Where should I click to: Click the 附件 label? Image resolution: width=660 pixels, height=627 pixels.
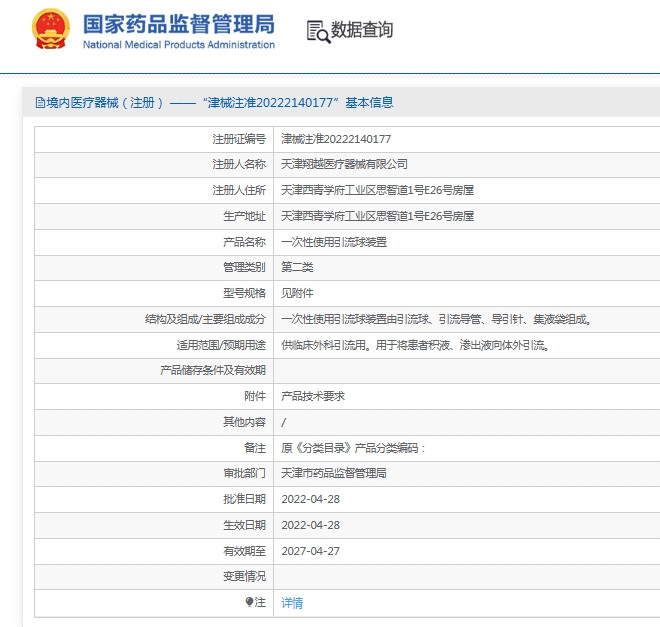coord(255,396)
